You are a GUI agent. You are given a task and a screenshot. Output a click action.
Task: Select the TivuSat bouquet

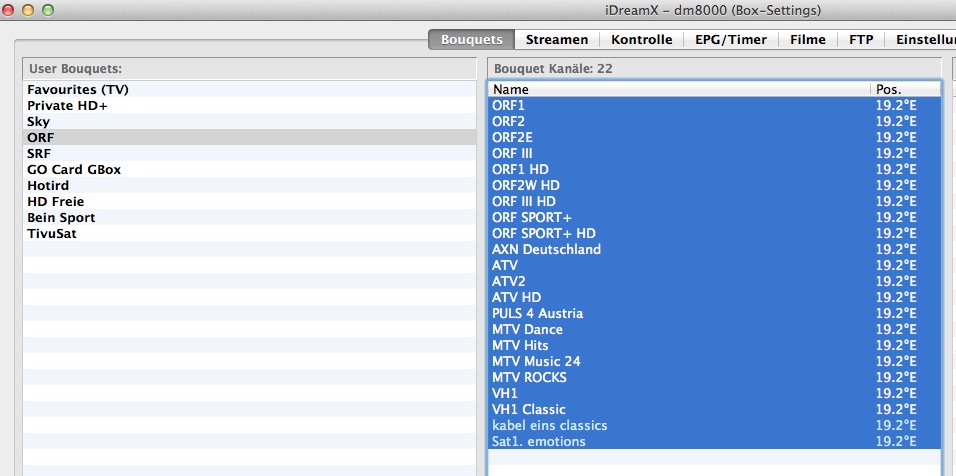[250, 233]
